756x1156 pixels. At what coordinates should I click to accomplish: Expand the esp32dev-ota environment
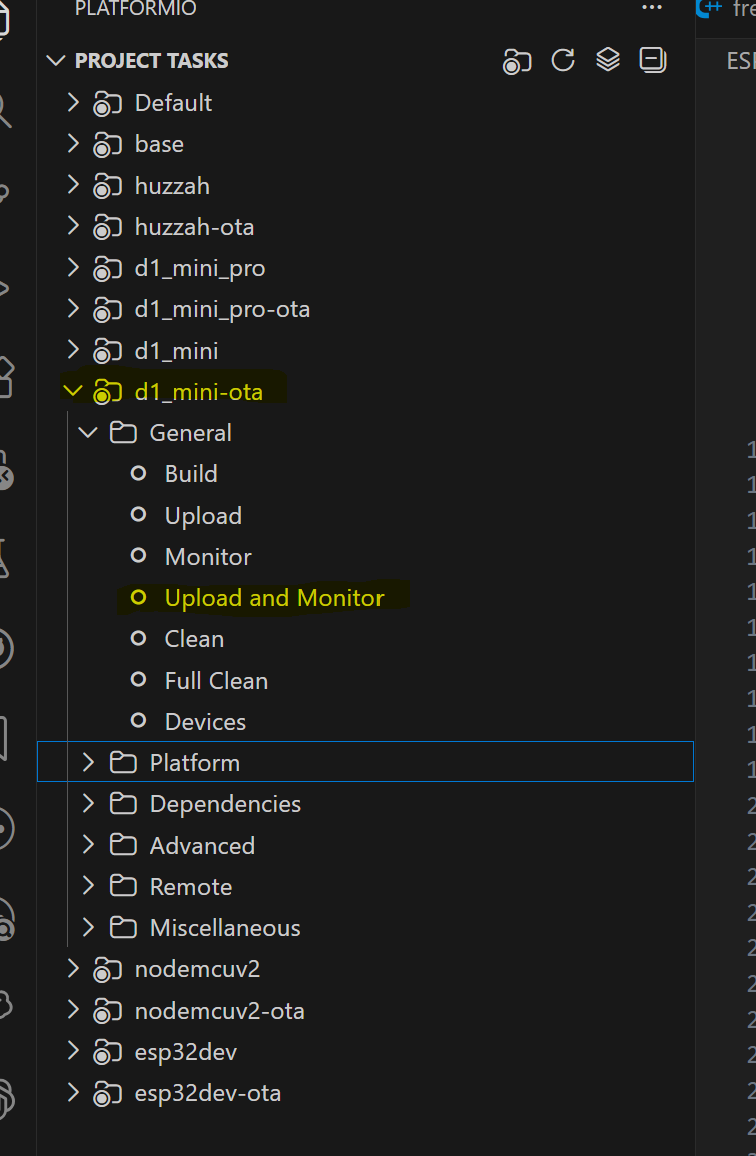72,1093
